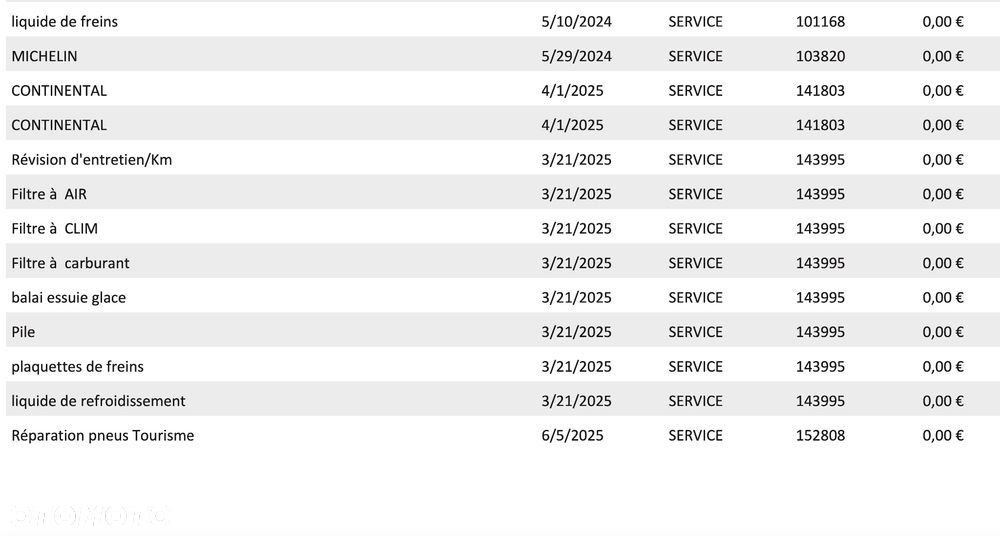Select the date 6/5/2025
This screenshot has width=1000, height=536.
571,435
